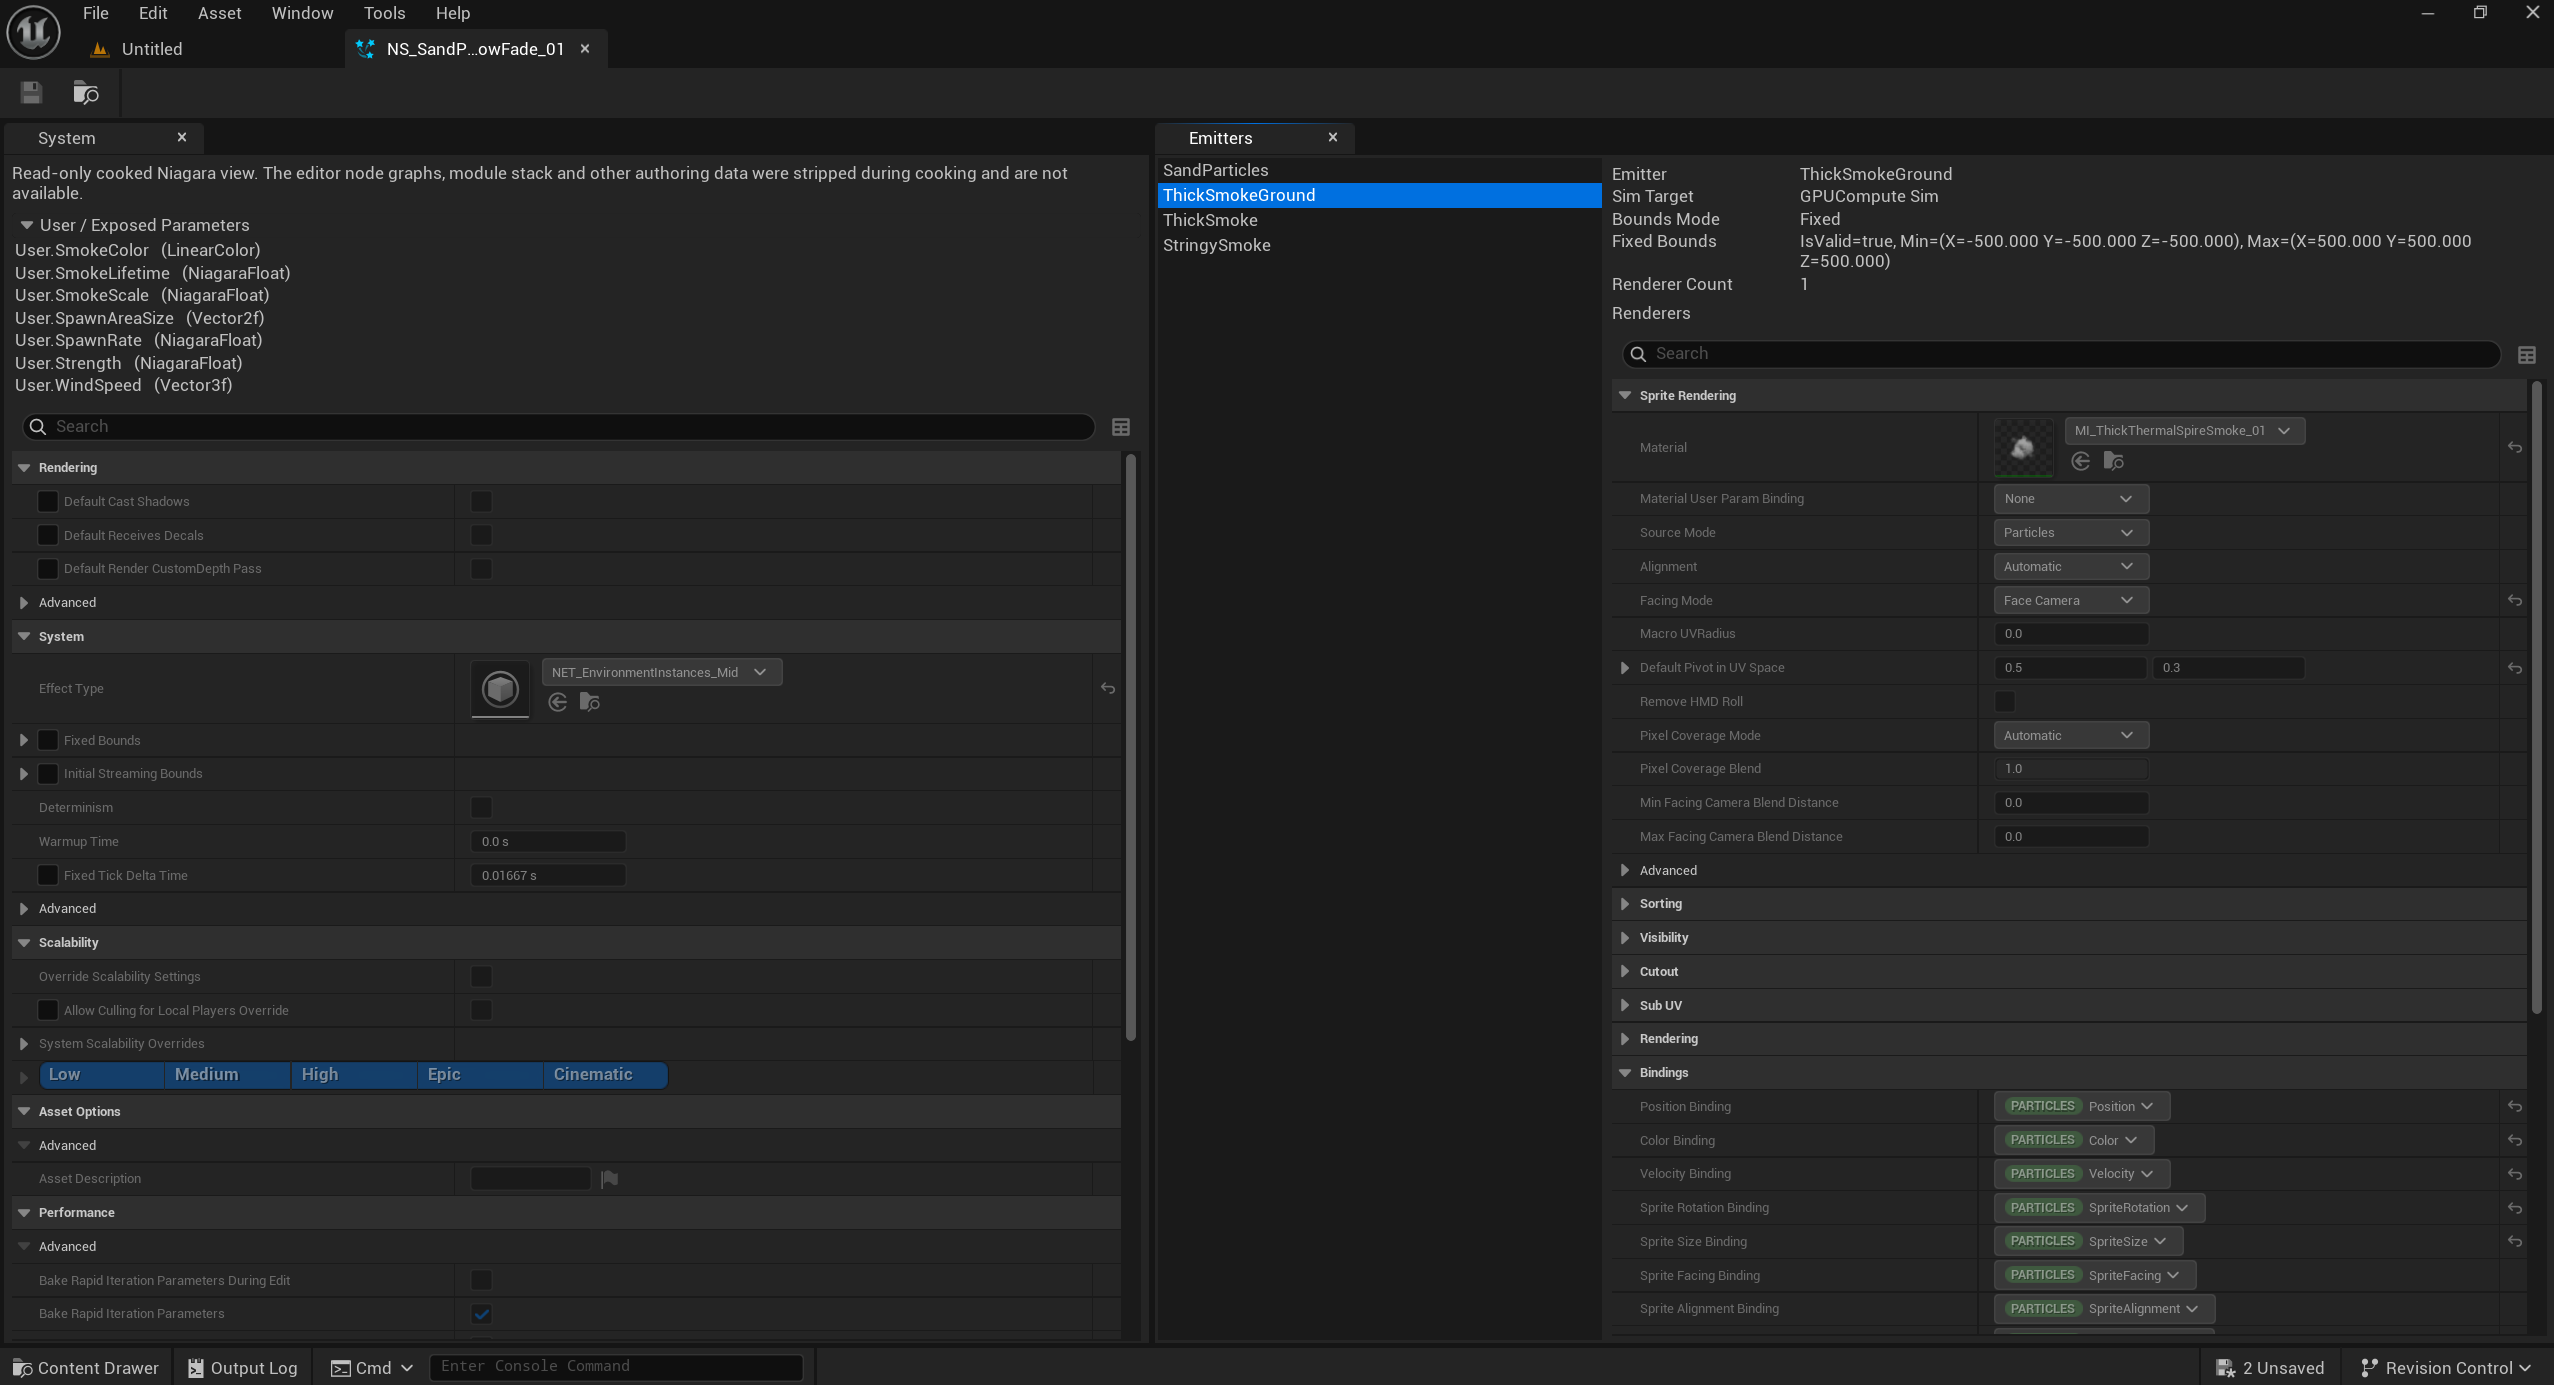Screen dimensions: 2554x1385
Task: Expand System Scalability Overrides
Action: (23, 1044)
